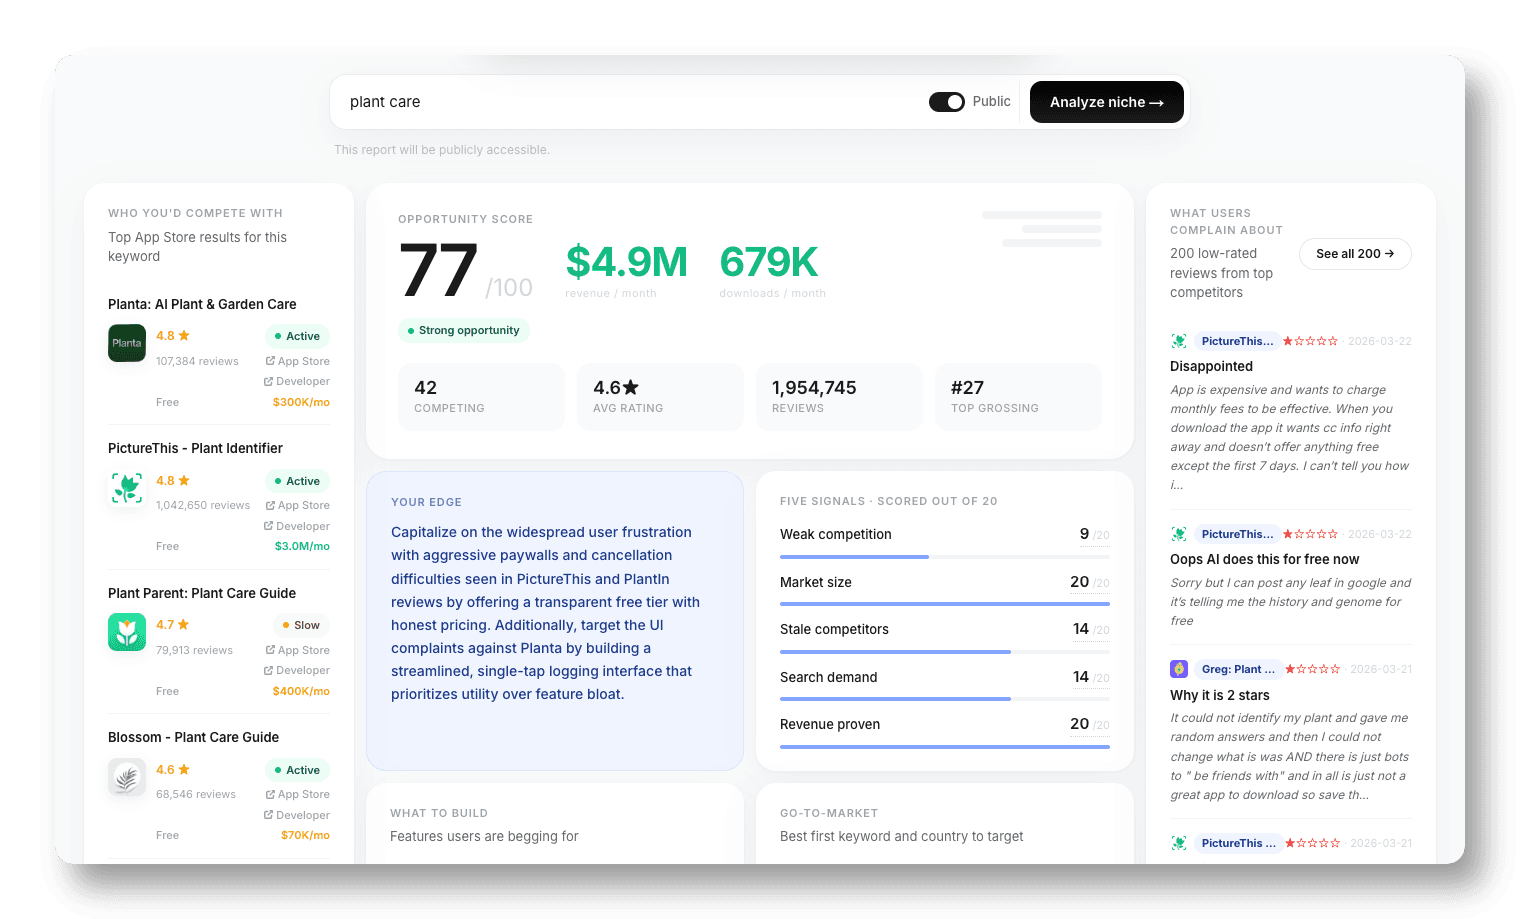Open Planta's App Store link

(296, 361)
